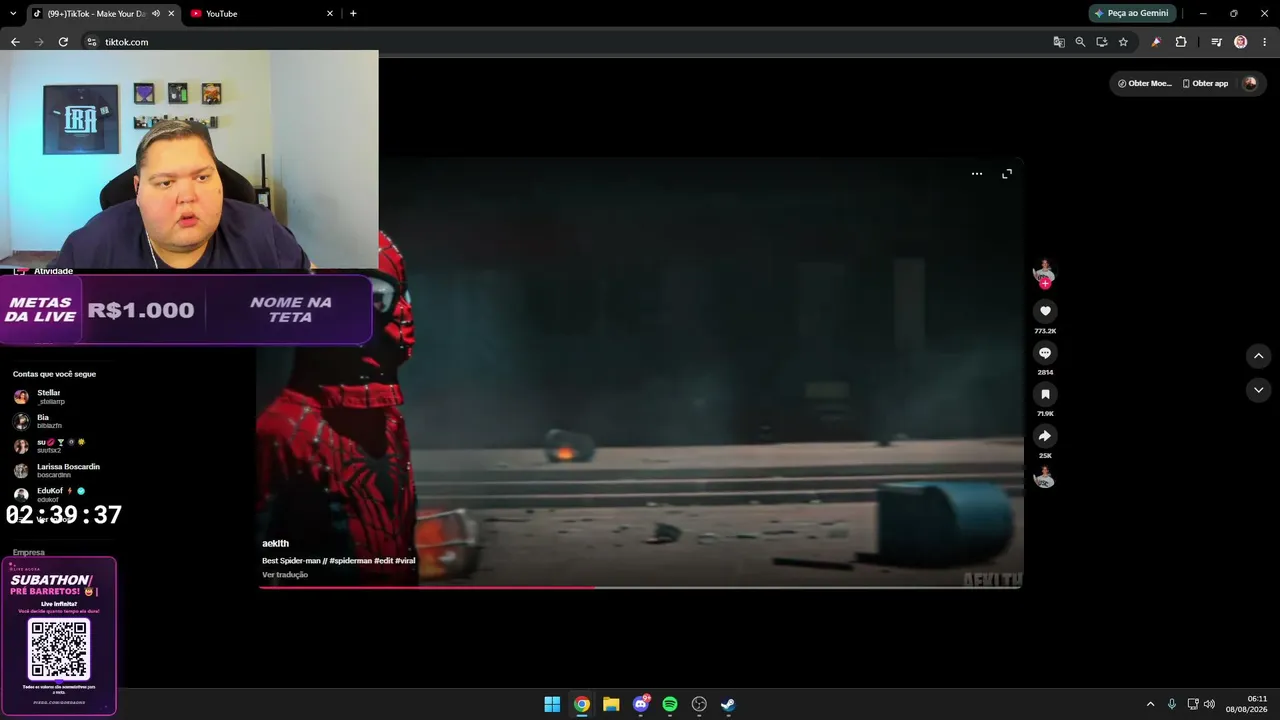
Task: Skip to the next video
Action: 1258,390
